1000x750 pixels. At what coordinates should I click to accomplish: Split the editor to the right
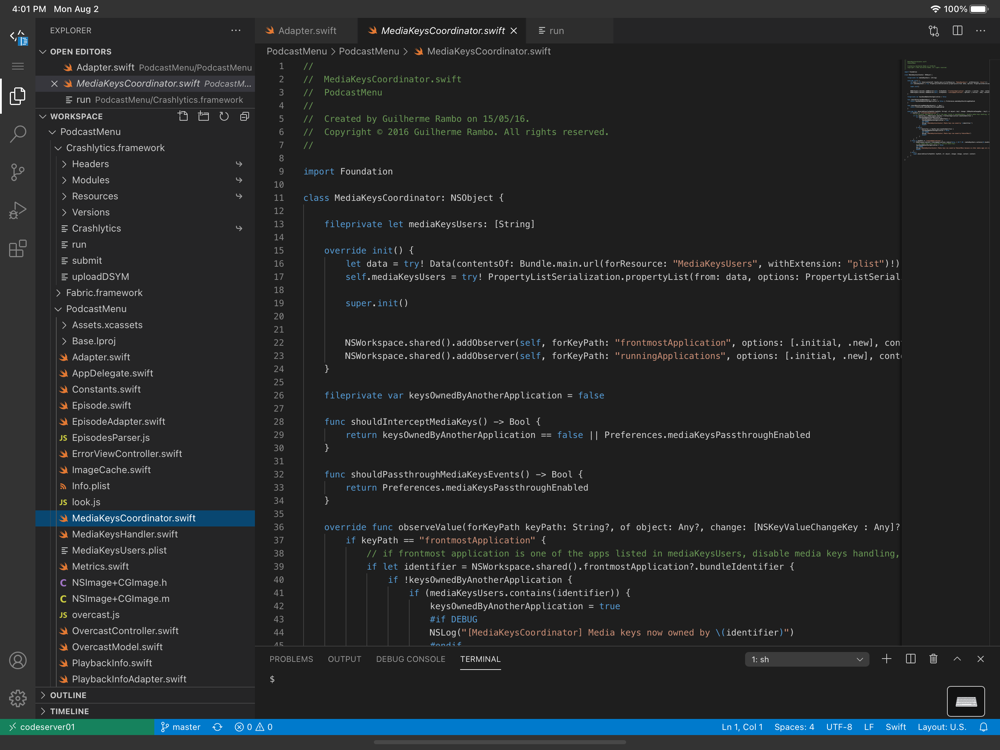coord(957,31)
